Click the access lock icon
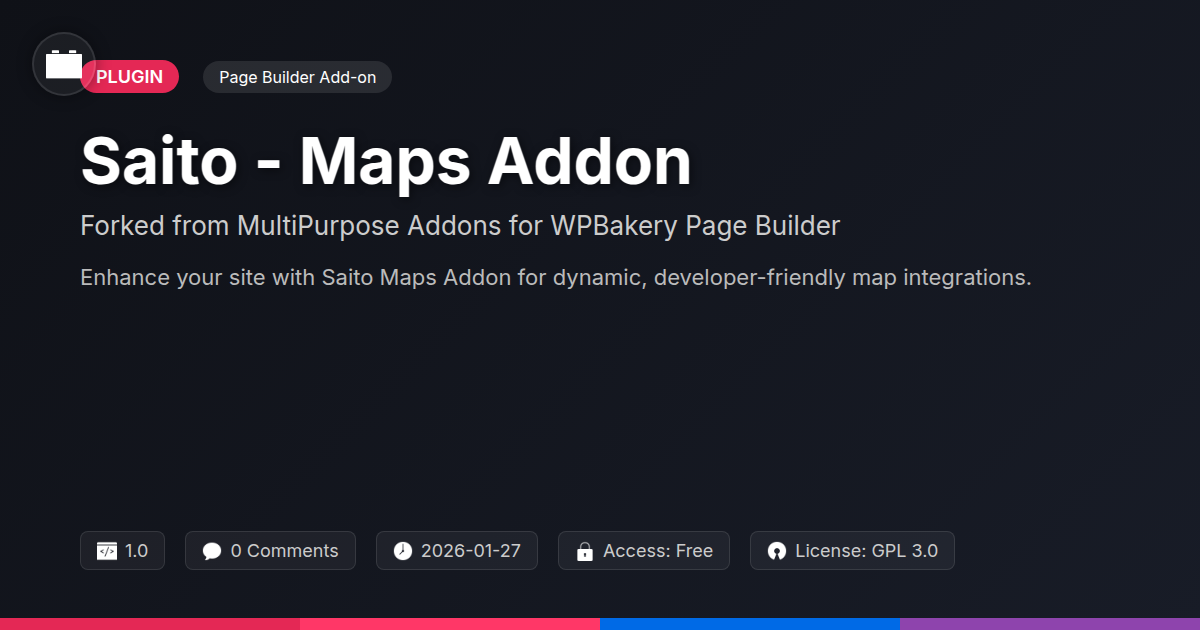The width and height of the screenshot is (1200, 630). [x=585, y=551]
